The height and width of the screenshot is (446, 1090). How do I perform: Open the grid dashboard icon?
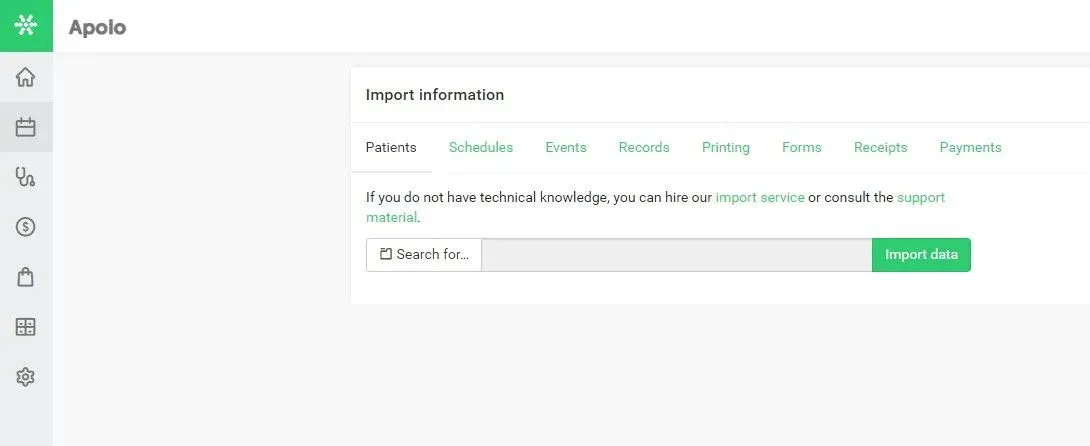click(x=26, y=327)
